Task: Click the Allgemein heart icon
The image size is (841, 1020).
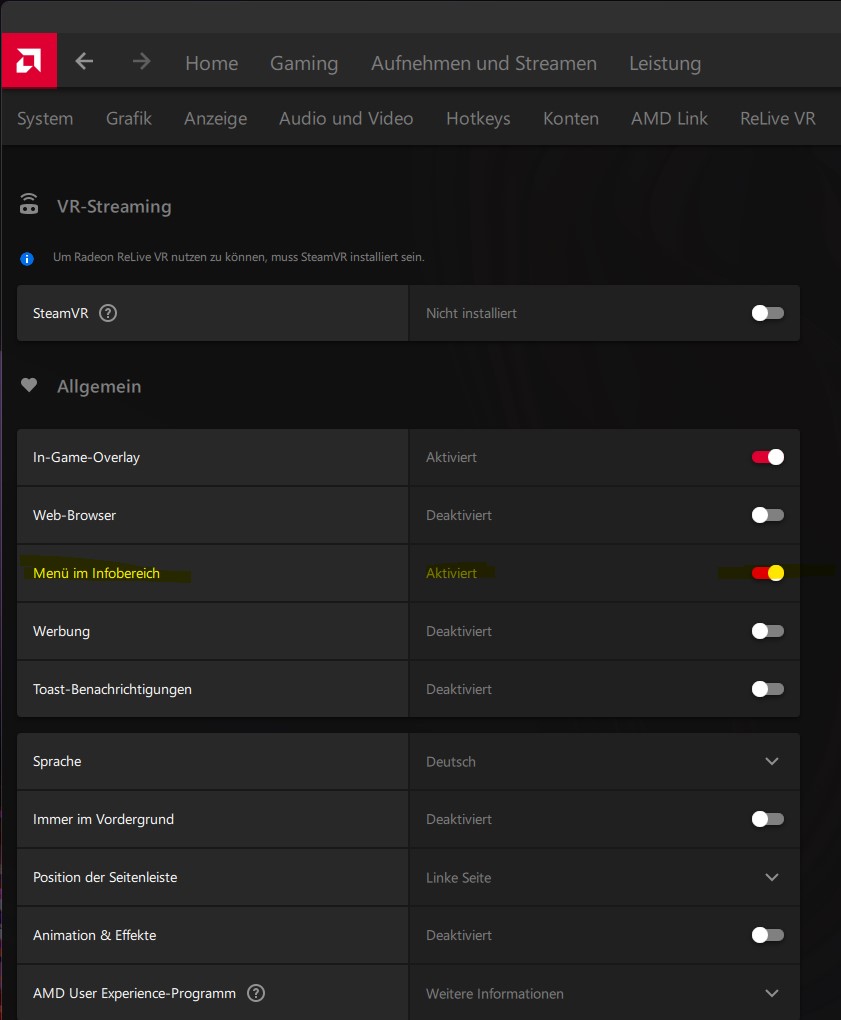Action: pyautogui.click(x=29, y=386)
